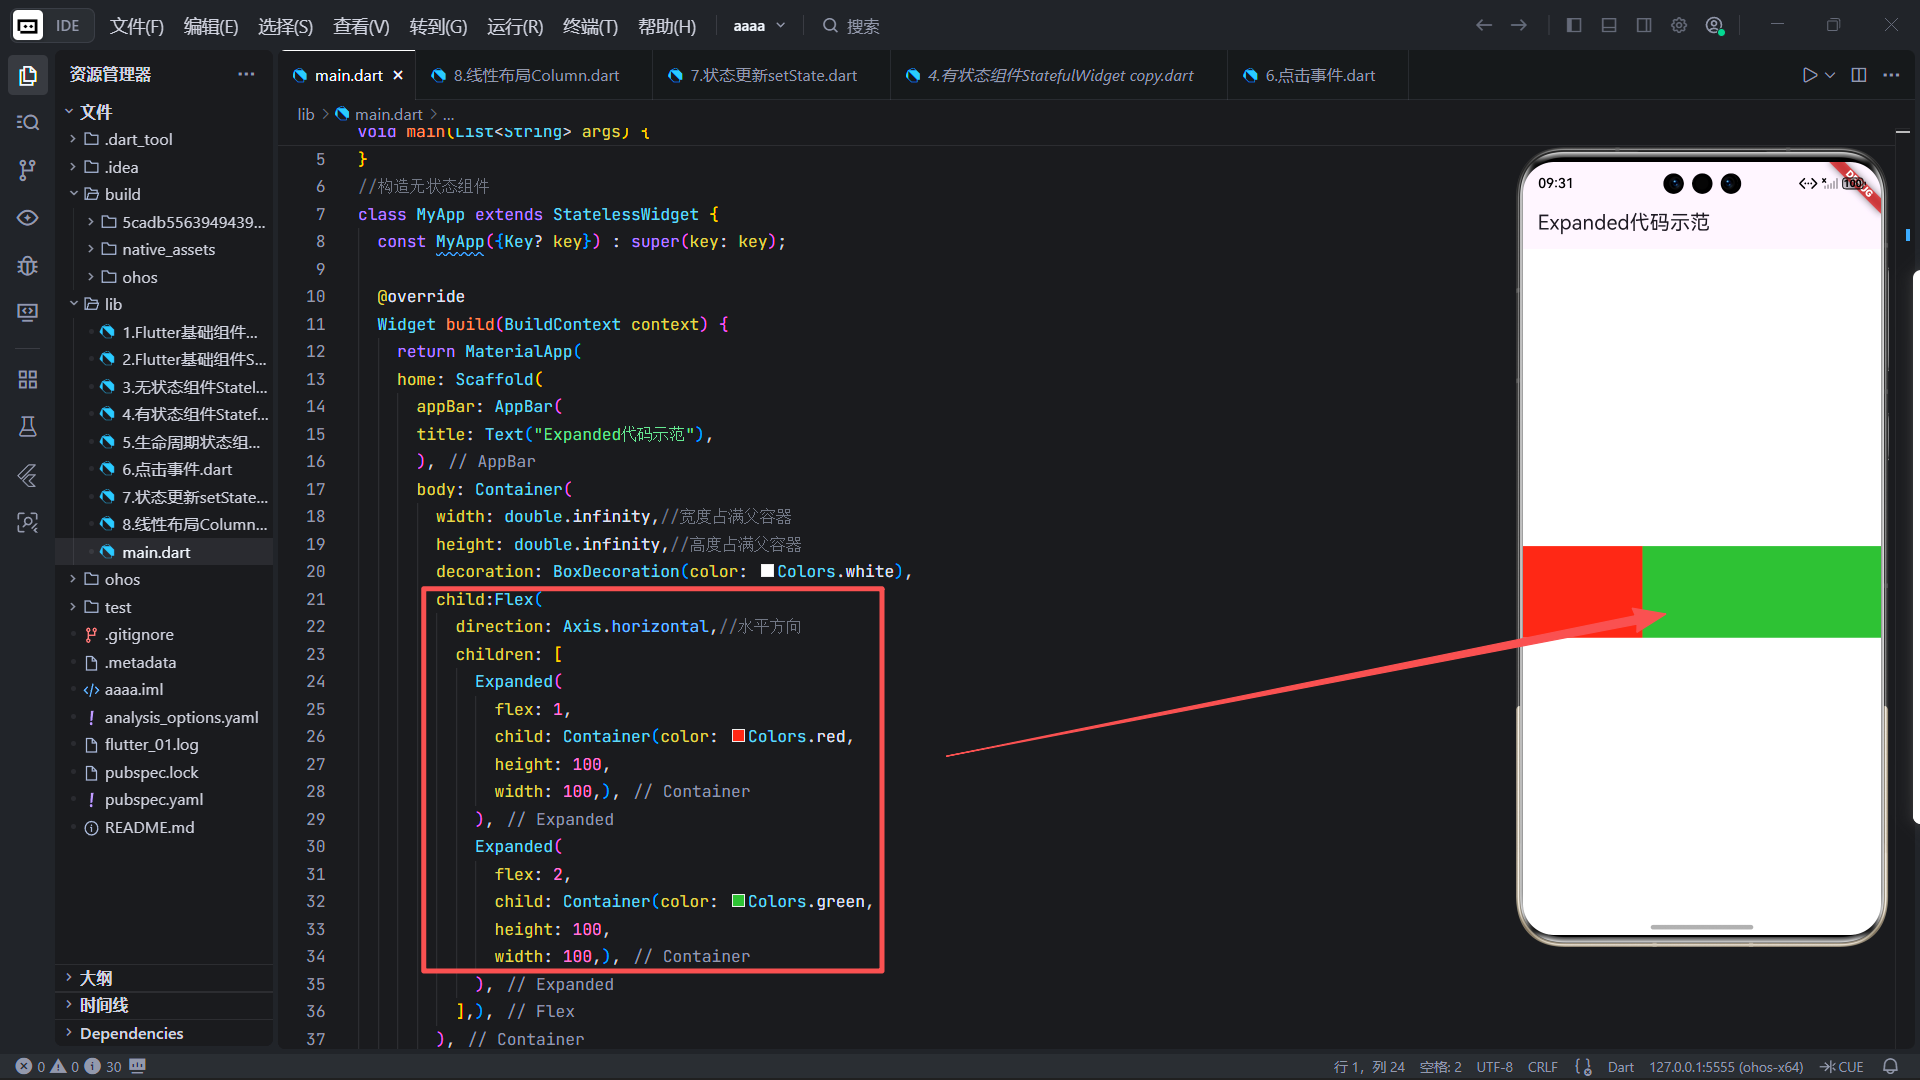Toggle the primary sidebar layout icon
This screenshot has width=1920, height=1080.
coord(1574,26)
